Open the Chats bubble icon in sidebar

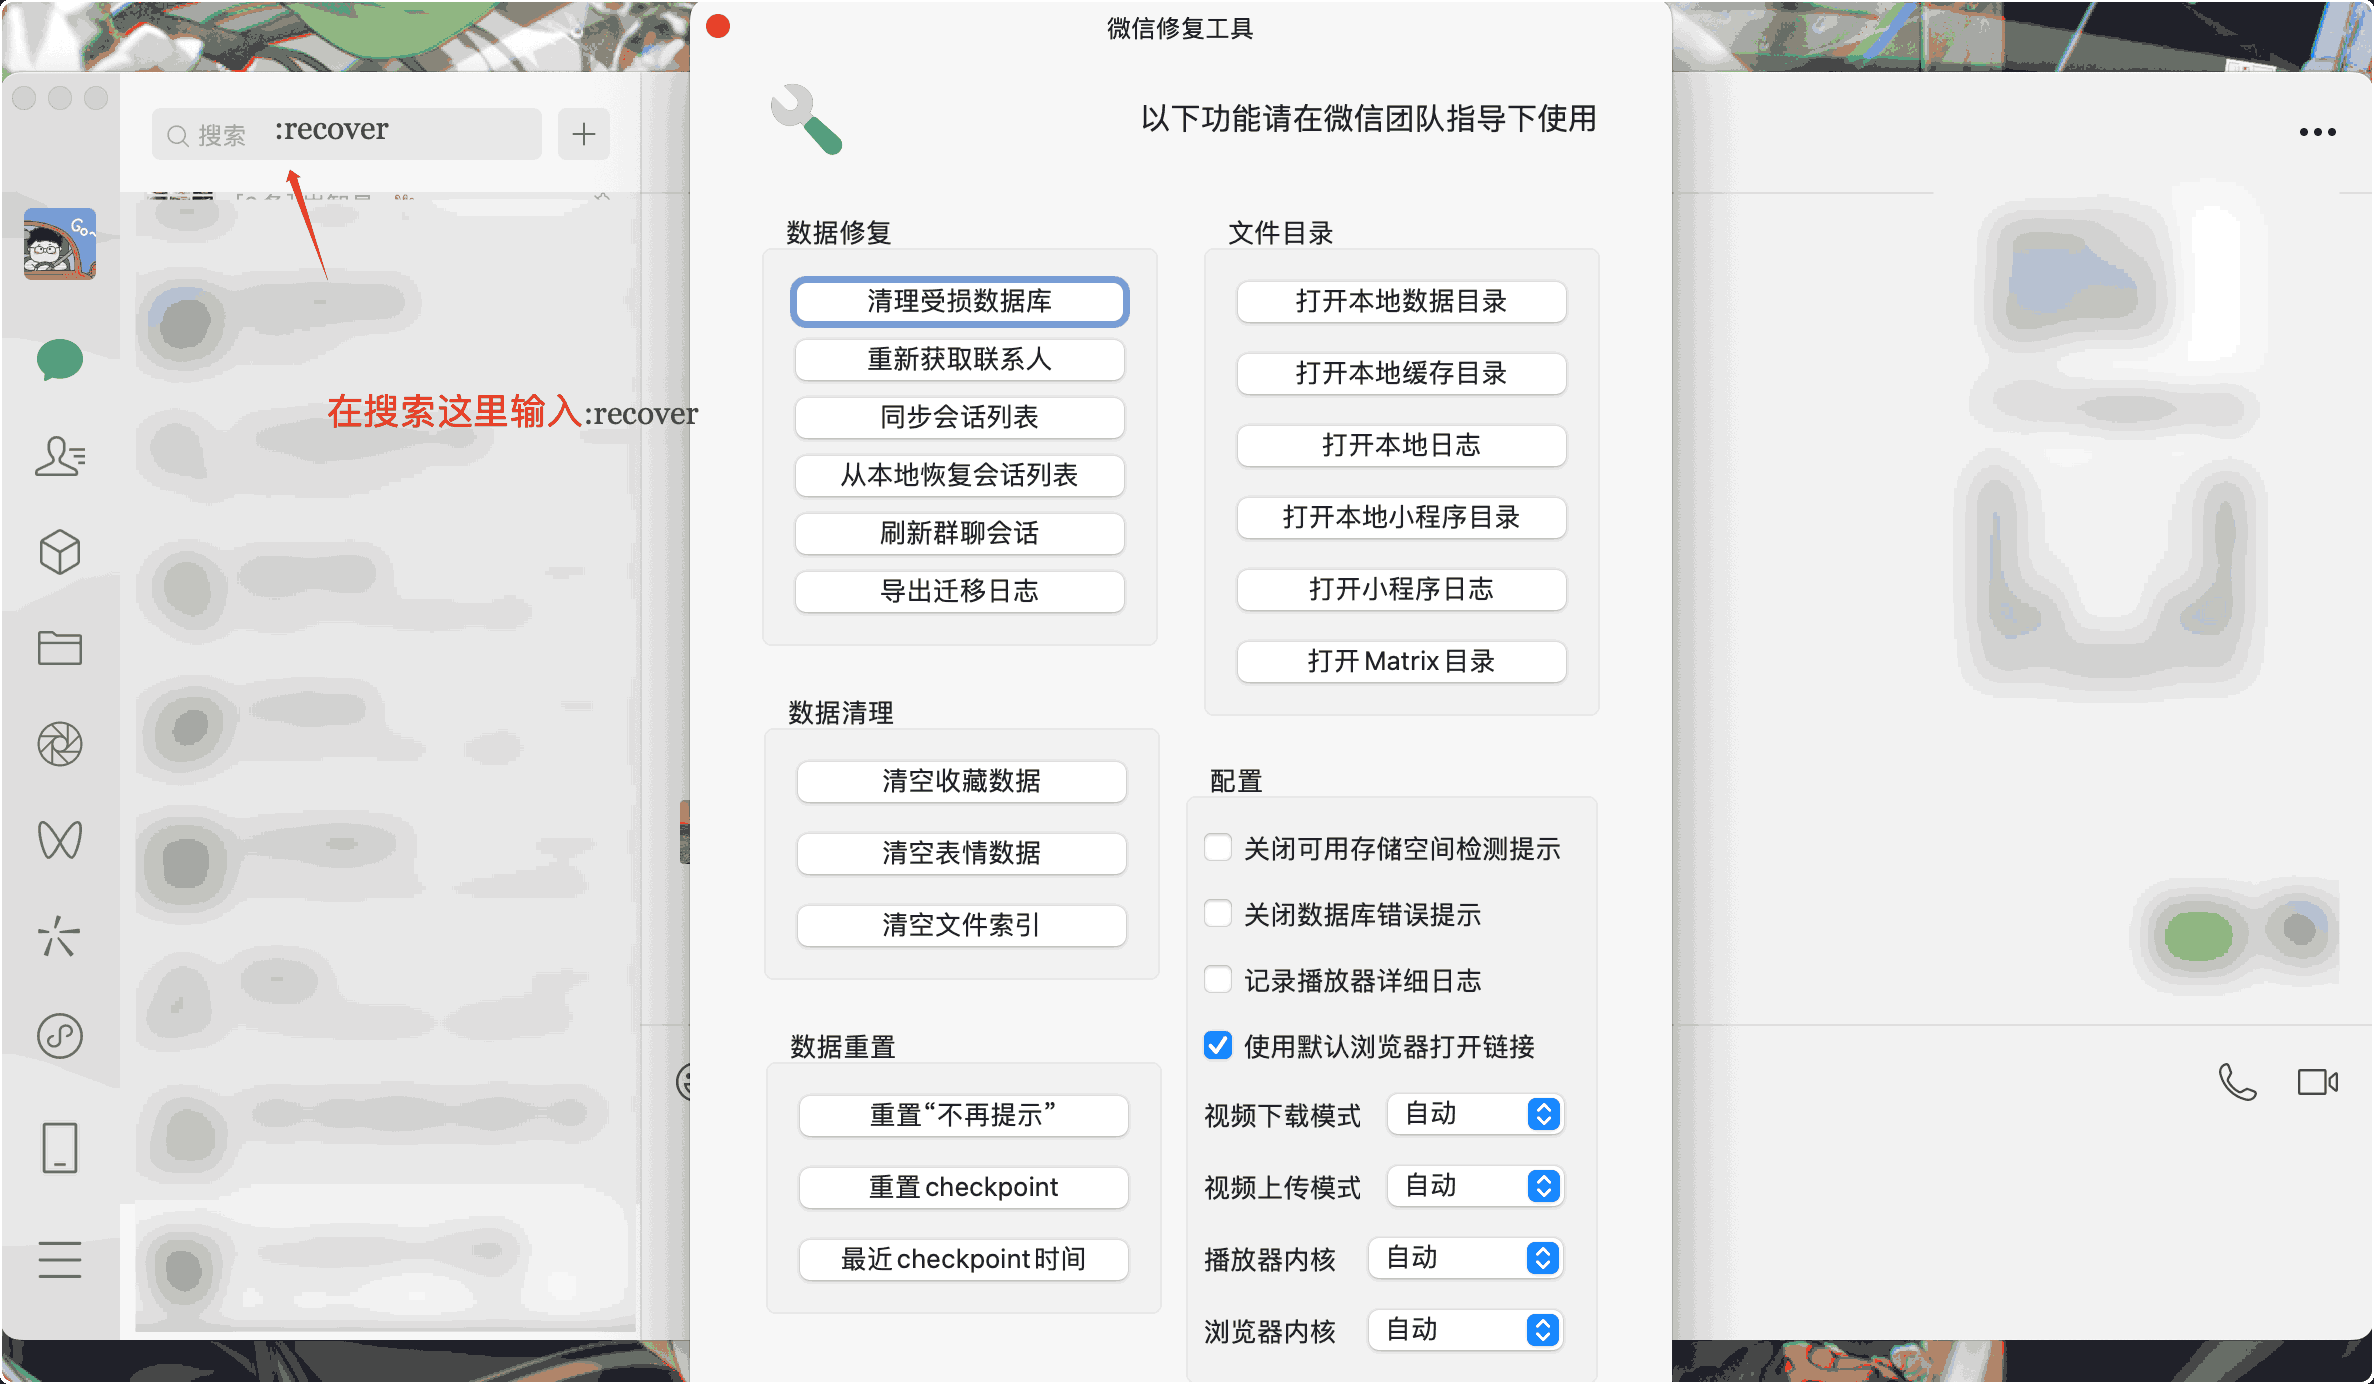pyautogui.click(x=59, y=360)
